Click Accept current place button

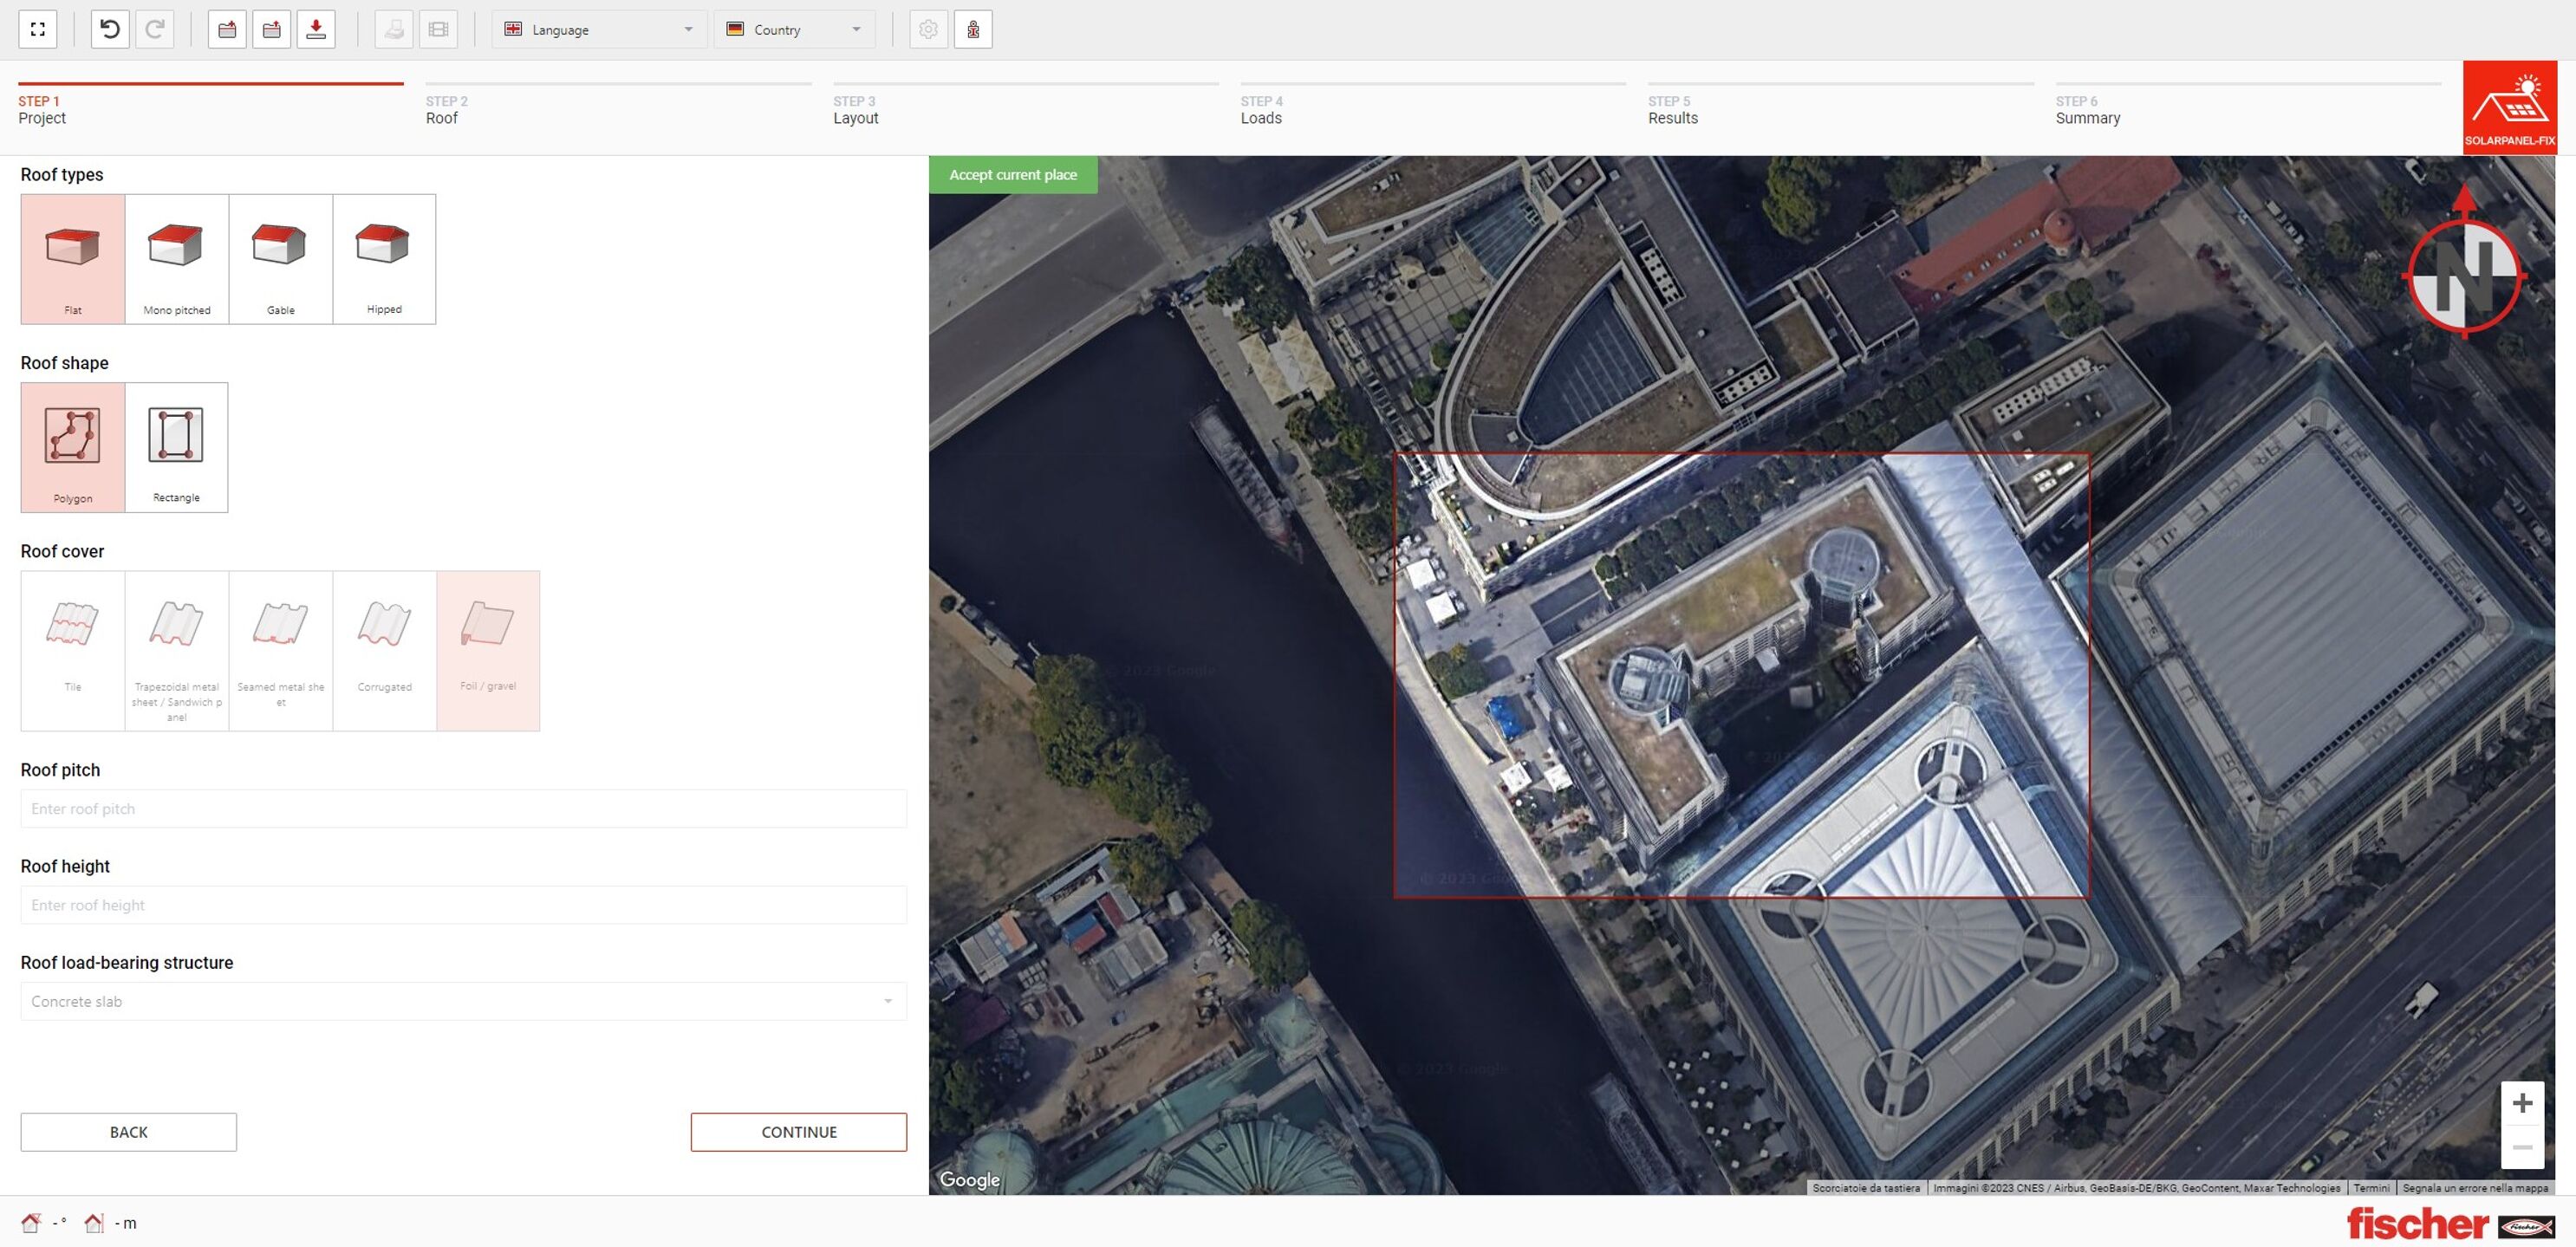click(x=1012, y=174)
